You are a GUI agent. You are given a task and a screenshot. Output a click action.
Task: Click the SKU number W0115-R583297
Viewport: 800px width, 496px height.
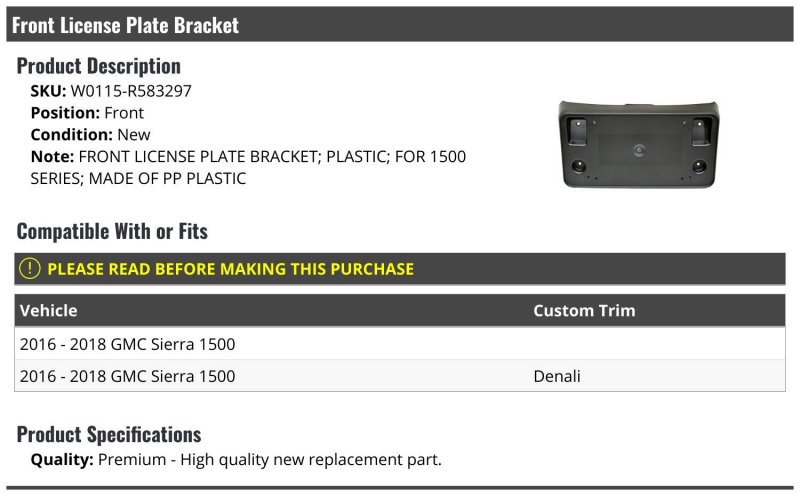click(x=131, y=91)
